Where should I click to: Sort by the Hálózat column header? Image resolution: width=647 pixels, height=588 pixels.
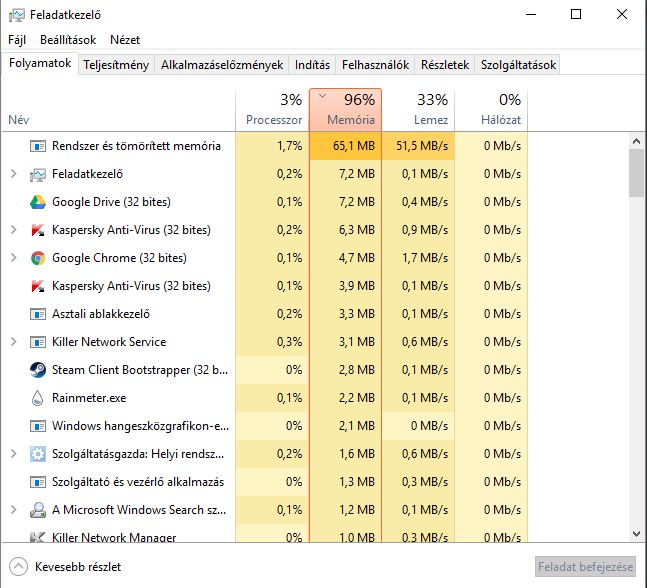click(x=491, y=110)
